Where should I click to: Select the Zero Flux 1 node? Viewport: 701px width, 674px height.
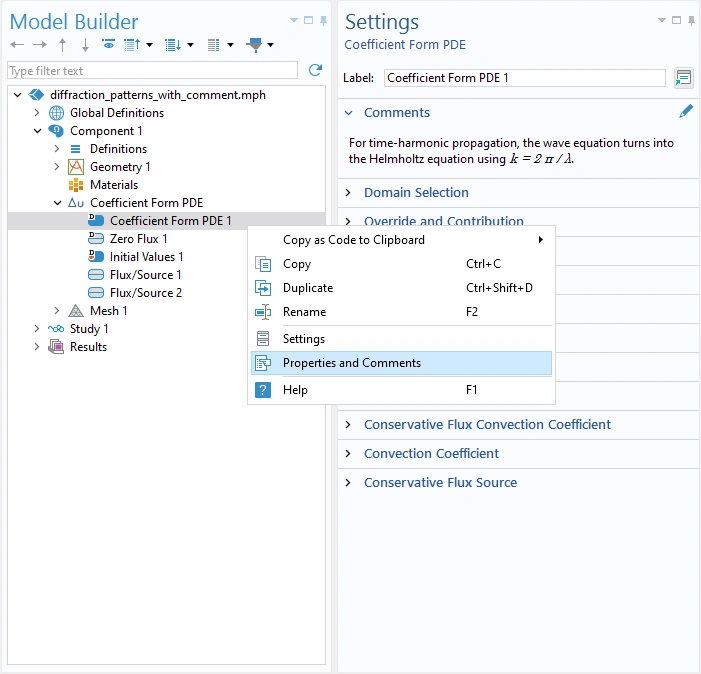(x=138, y=239)
